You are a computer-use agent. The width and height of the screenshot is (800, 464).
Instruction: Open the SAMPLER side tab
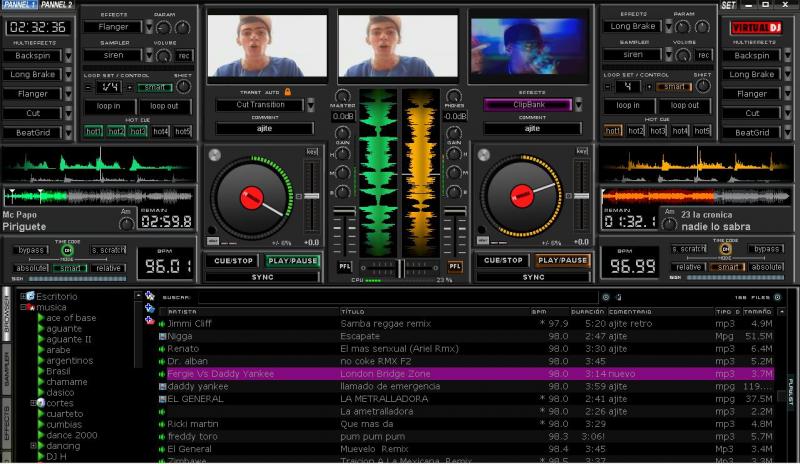tap(7, 370)
